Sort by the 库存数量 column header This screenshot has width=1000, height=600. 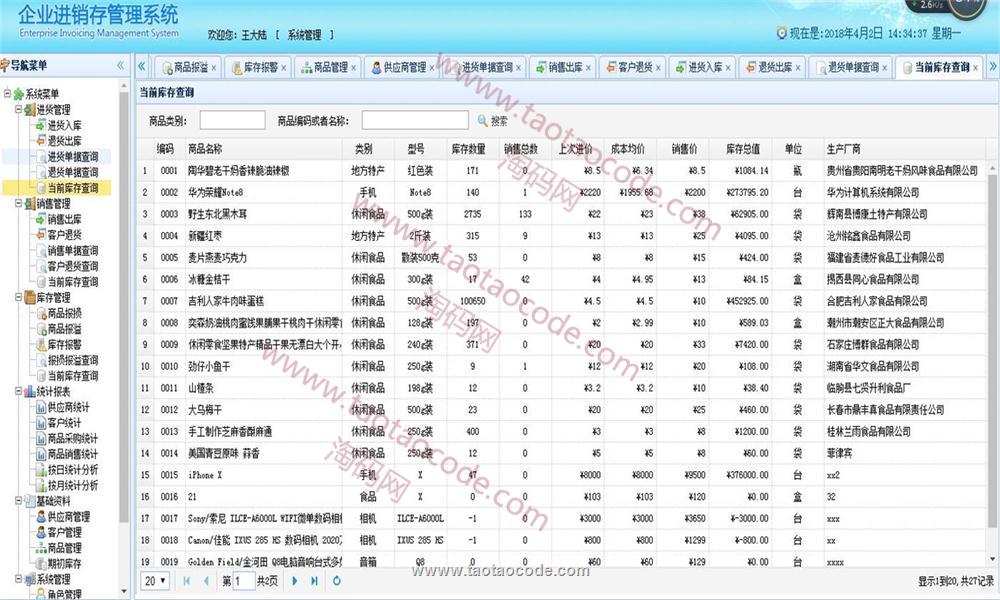(467, 148)
